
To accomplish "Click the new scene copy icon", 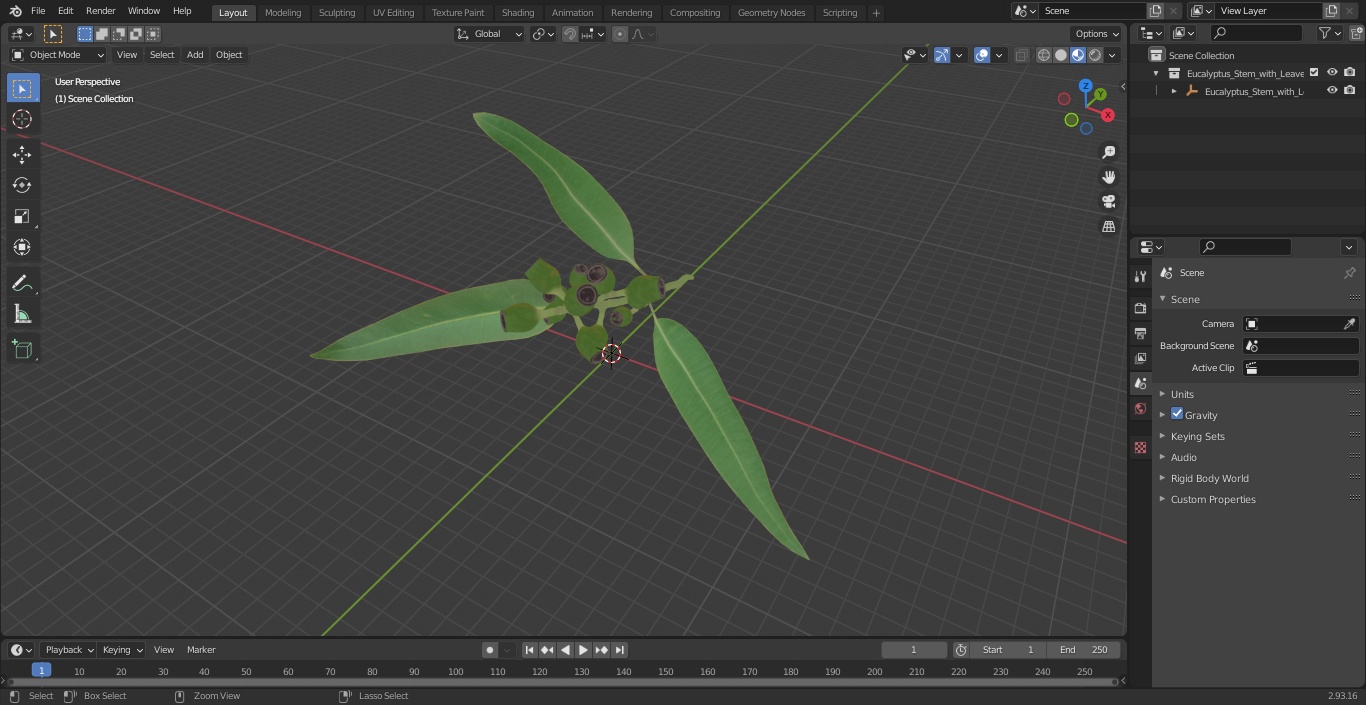I will point(1156,11).
